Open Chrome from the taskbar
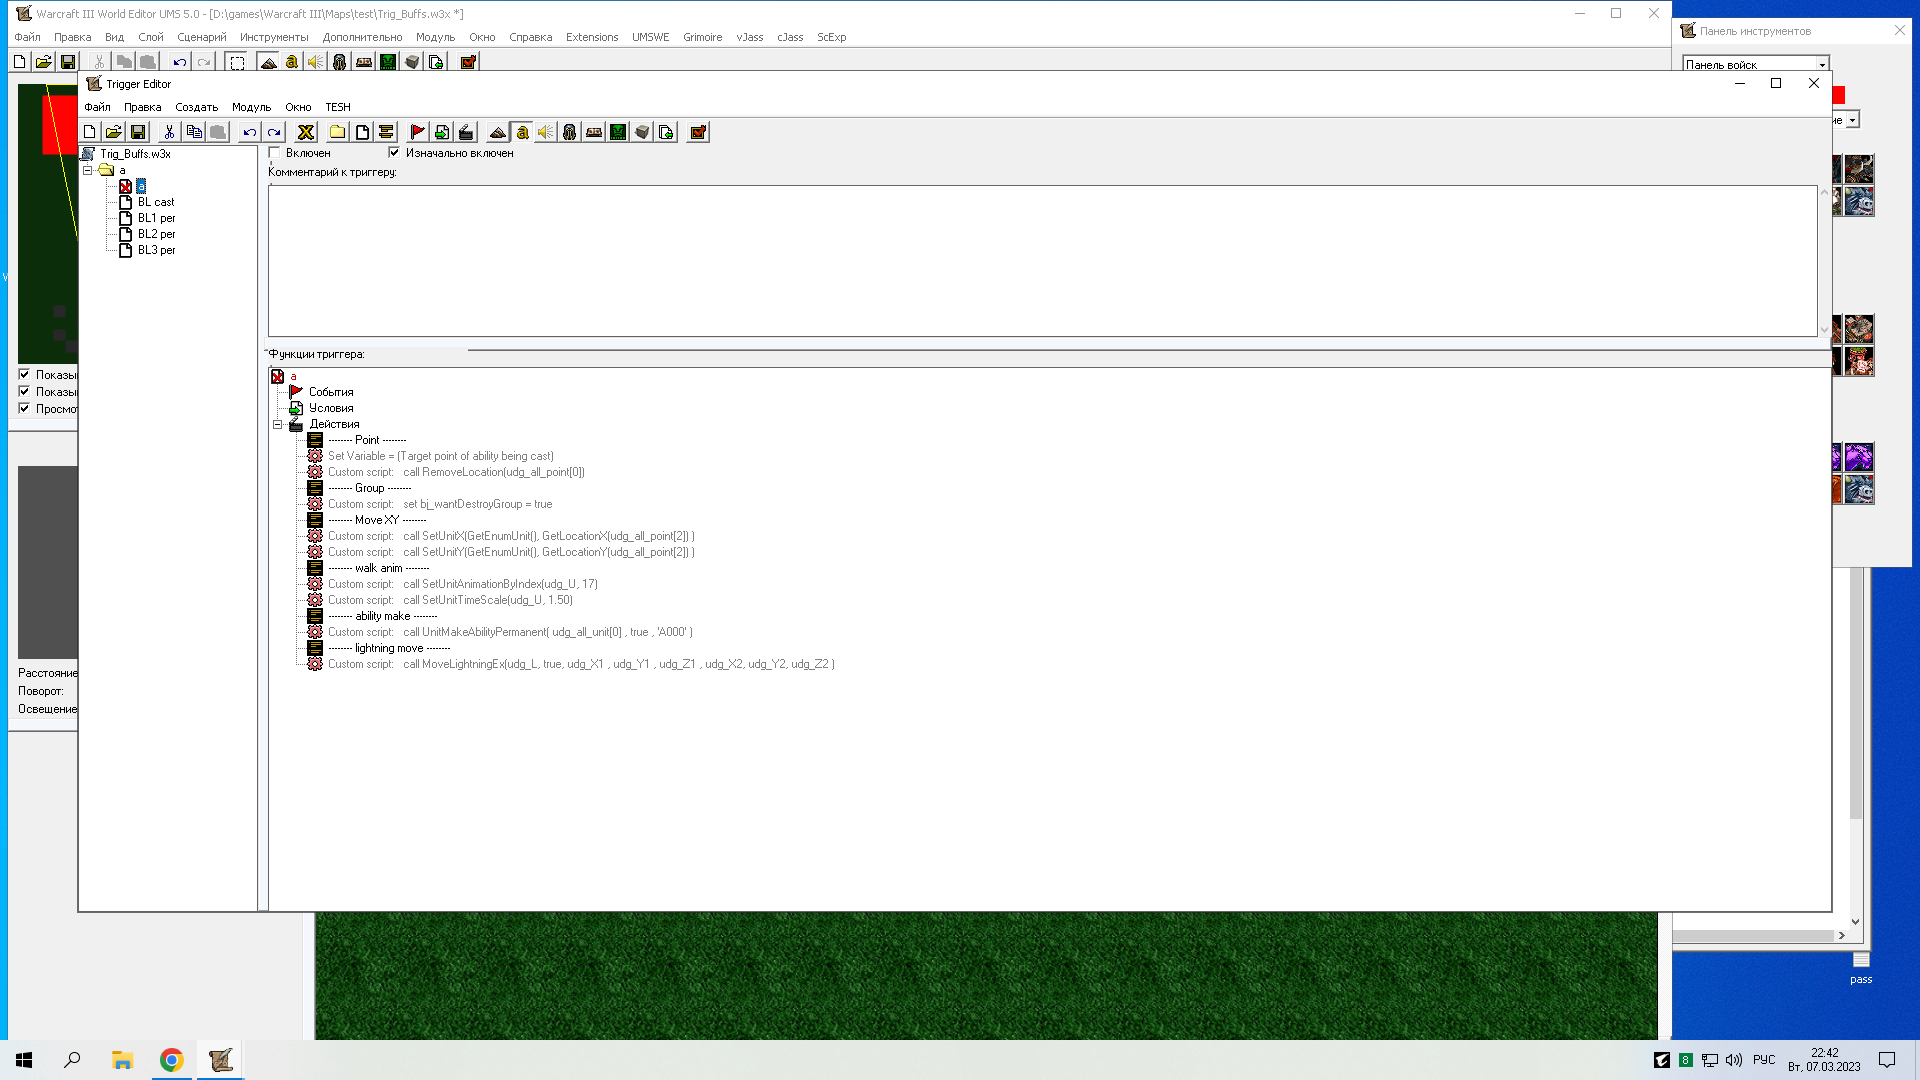Screen dimensions: 1920x1080 (x=172, y=1060)
